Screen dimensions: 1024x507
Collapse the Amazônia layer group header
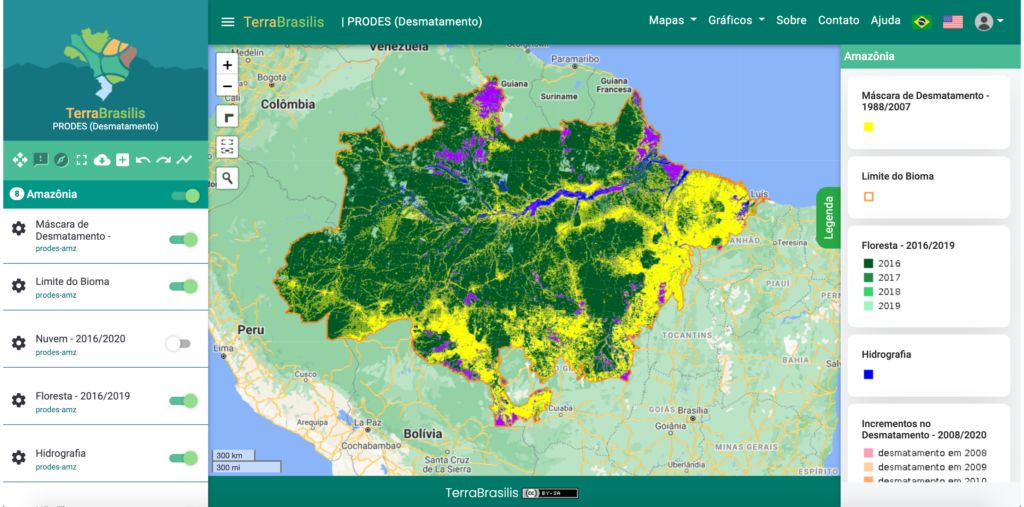click(106, 195)
